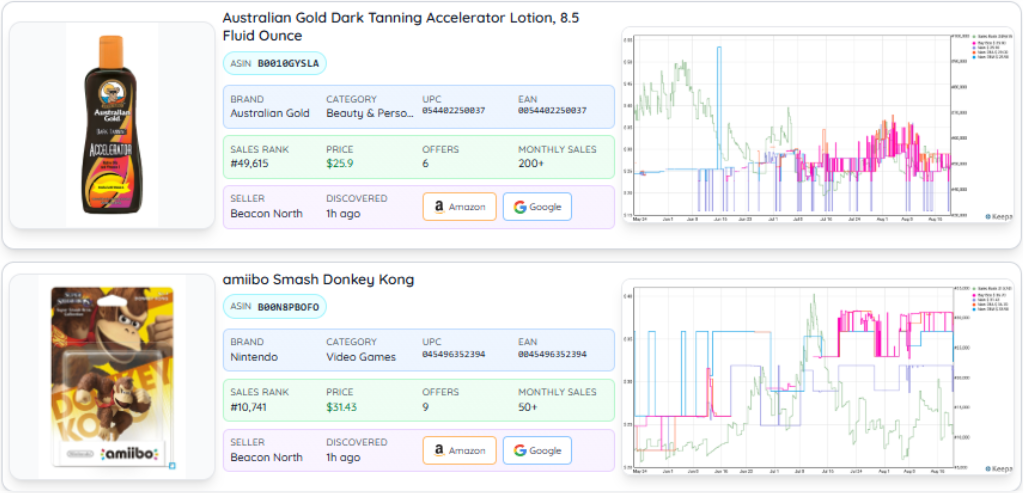Click brand value Nintendo
1024x493 pixels.
(x=254, y=357)
